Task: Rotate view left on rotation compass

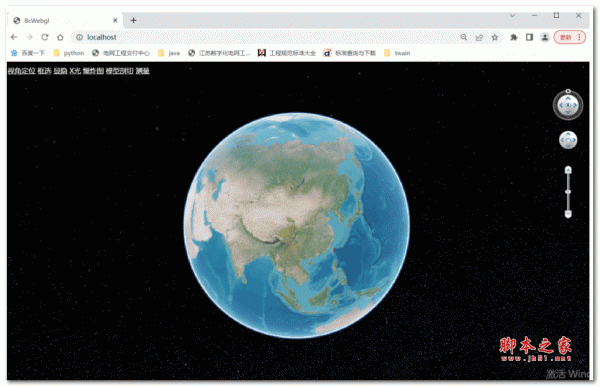Action: (561, 105)
